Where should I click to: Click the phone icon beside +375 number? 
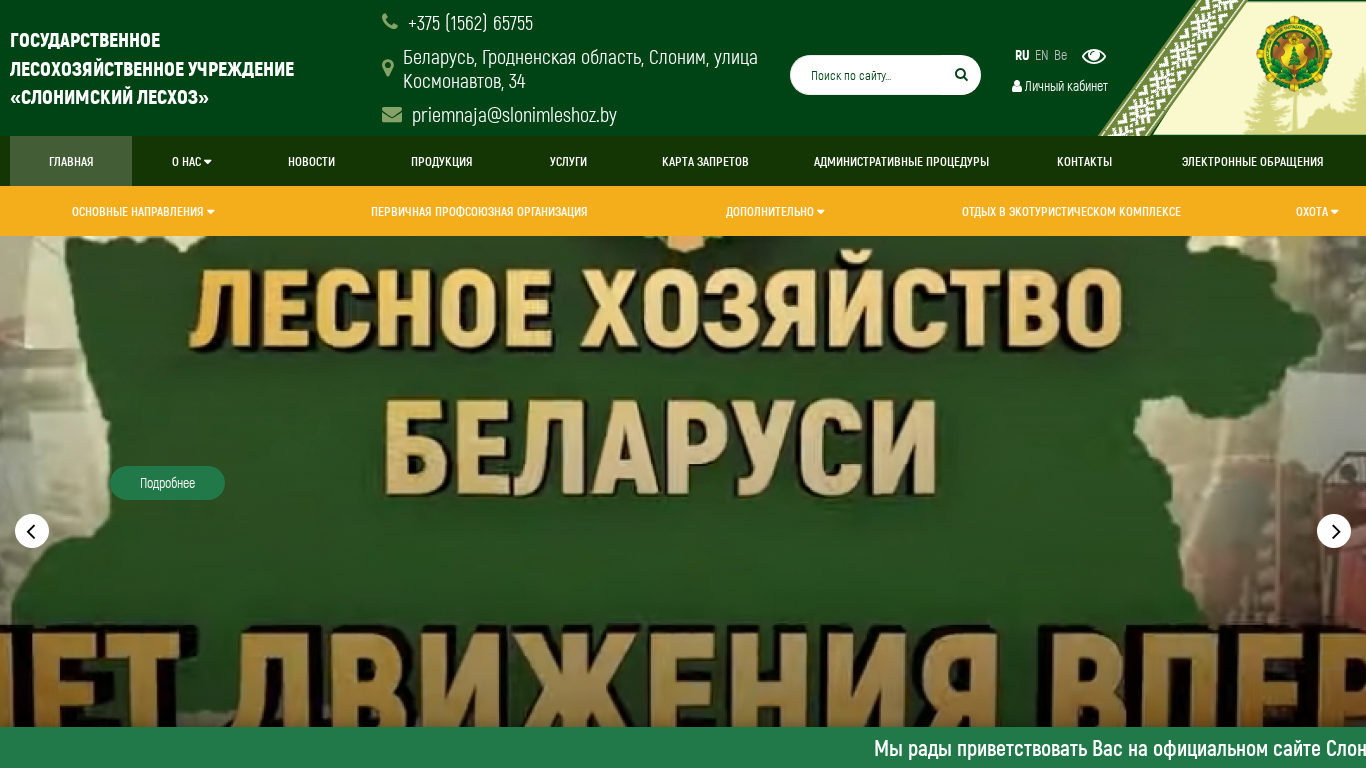point(390,21)
